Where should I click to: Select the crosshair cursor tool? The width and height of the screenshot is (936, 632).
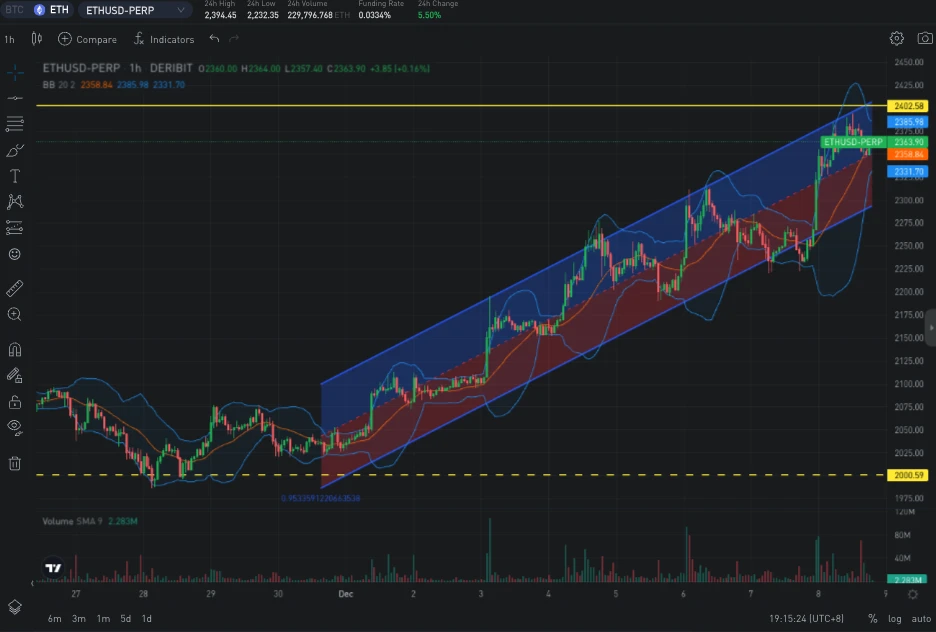pos(15,73)
